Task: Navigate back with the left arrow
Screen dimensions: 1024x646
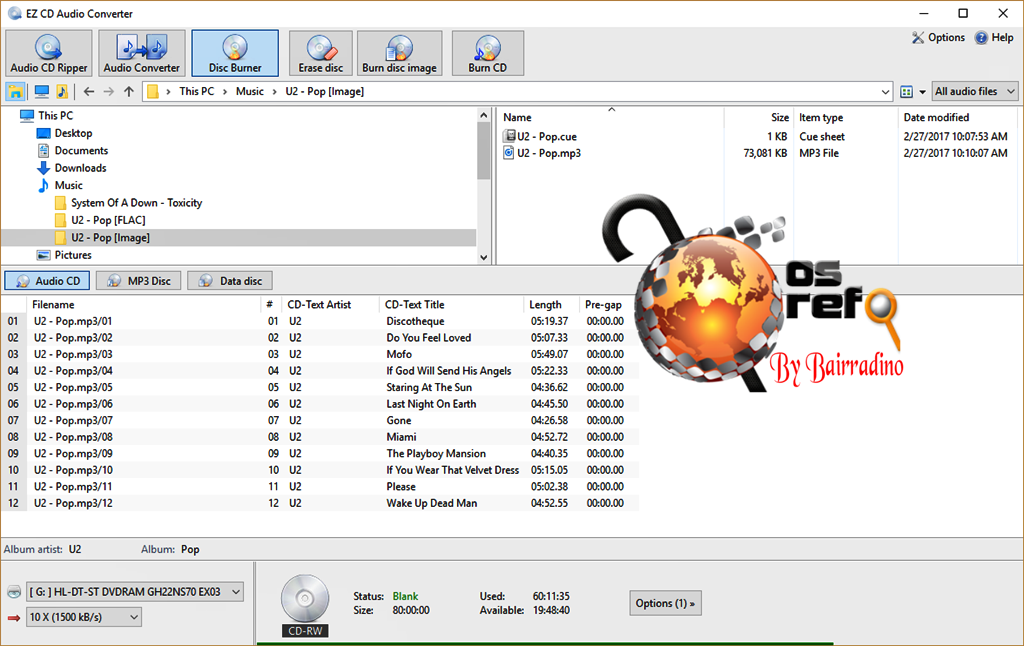Action: [89, 91]
